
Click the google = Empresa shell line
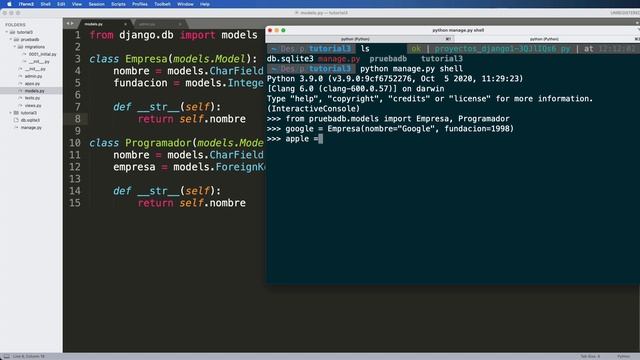[x=390, y=129]
